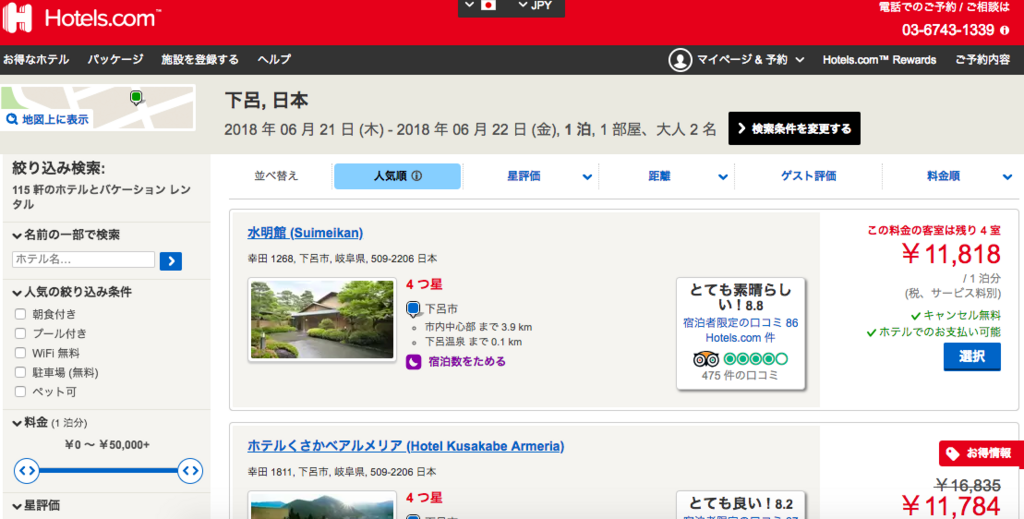
Task: Click 475 件の口コミ text
Action: (740, 376)
